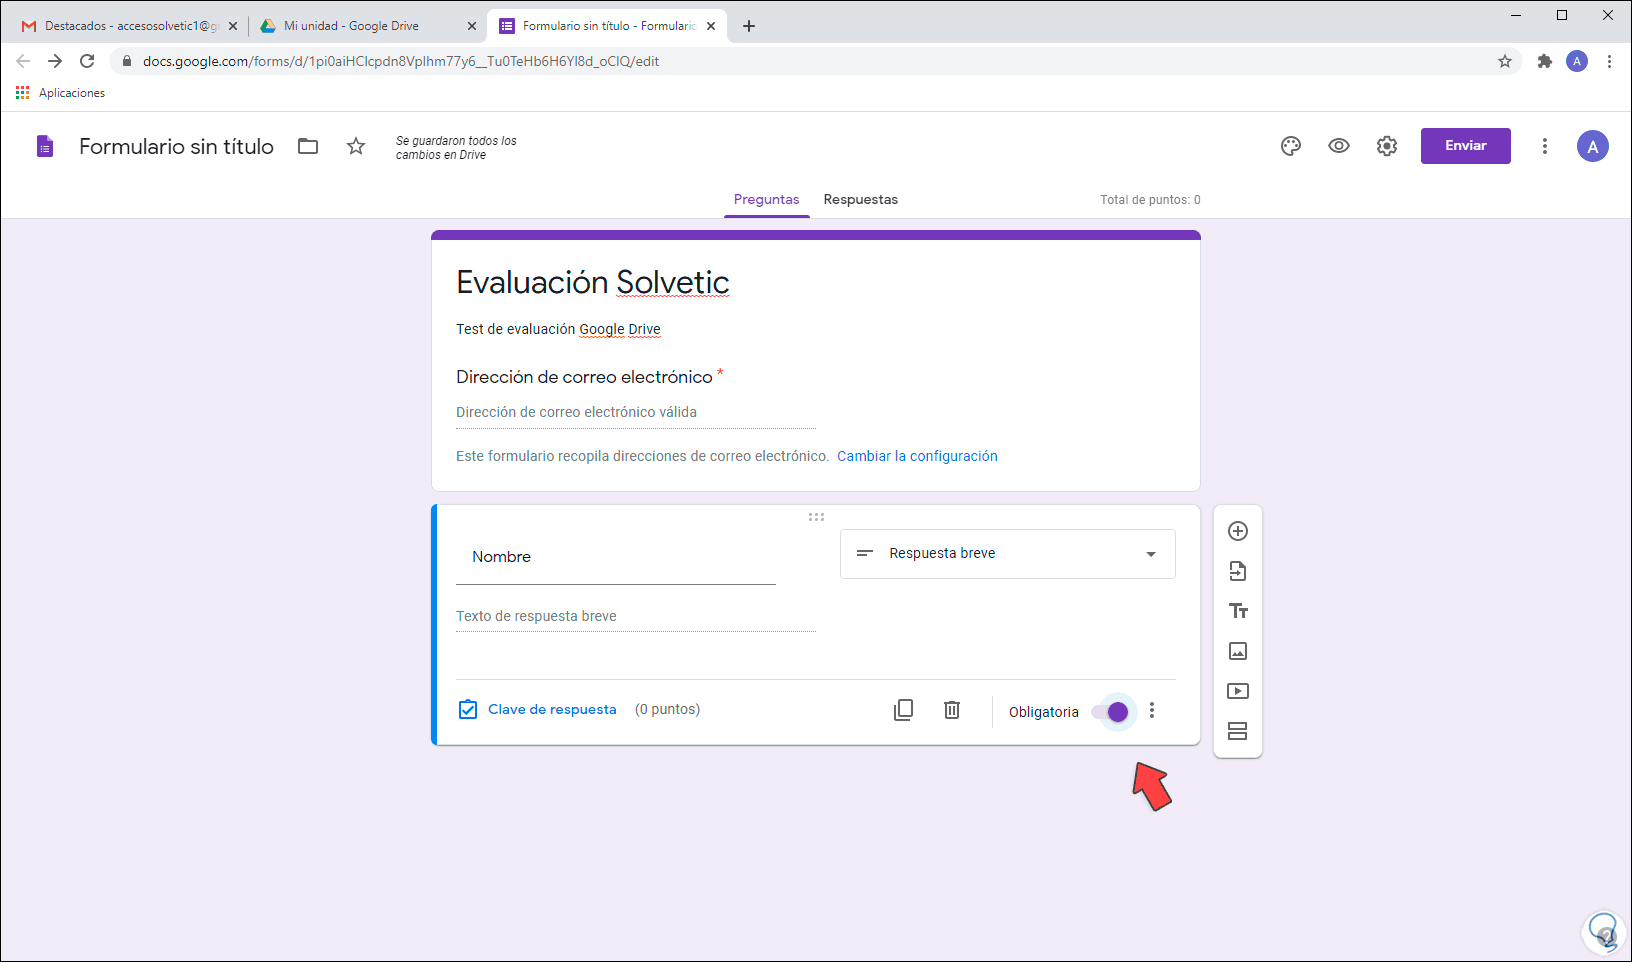Click the (0 puntos) label
Viewport: 1632px width, 962px height.
click(667, 710)
